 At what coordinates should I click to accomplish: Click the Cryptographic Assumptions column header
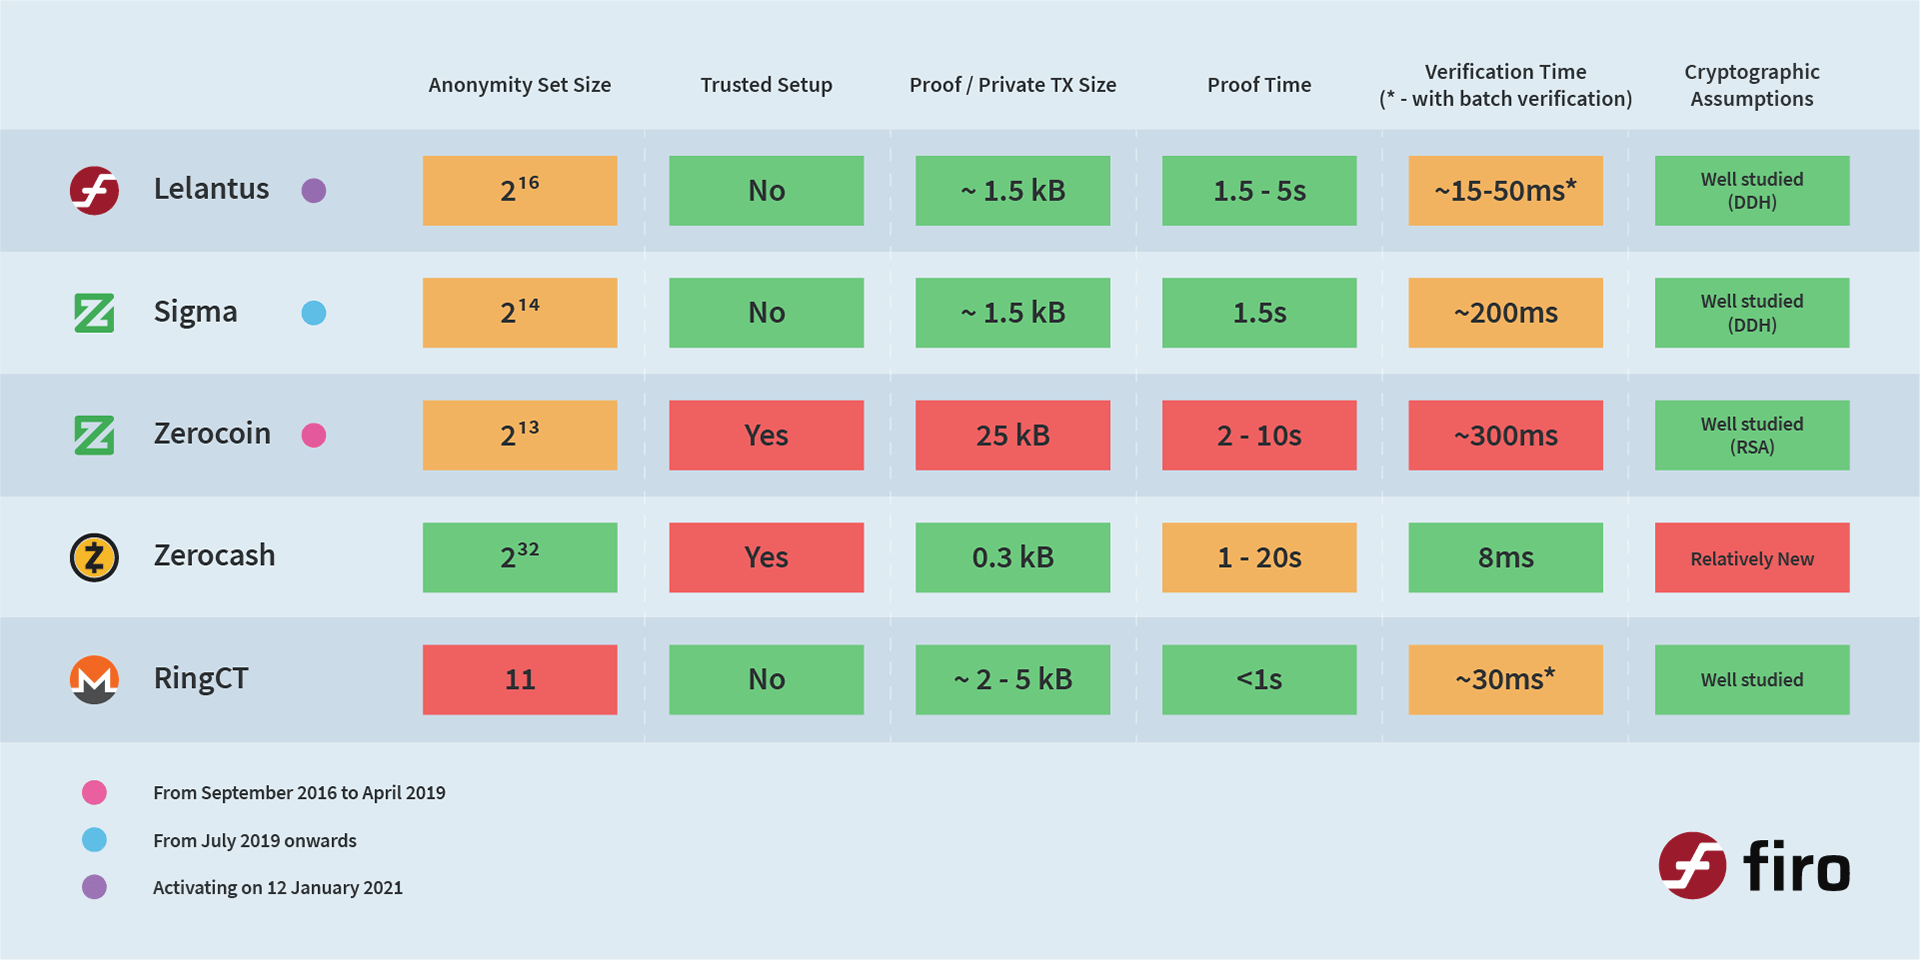pos(1751,85)
